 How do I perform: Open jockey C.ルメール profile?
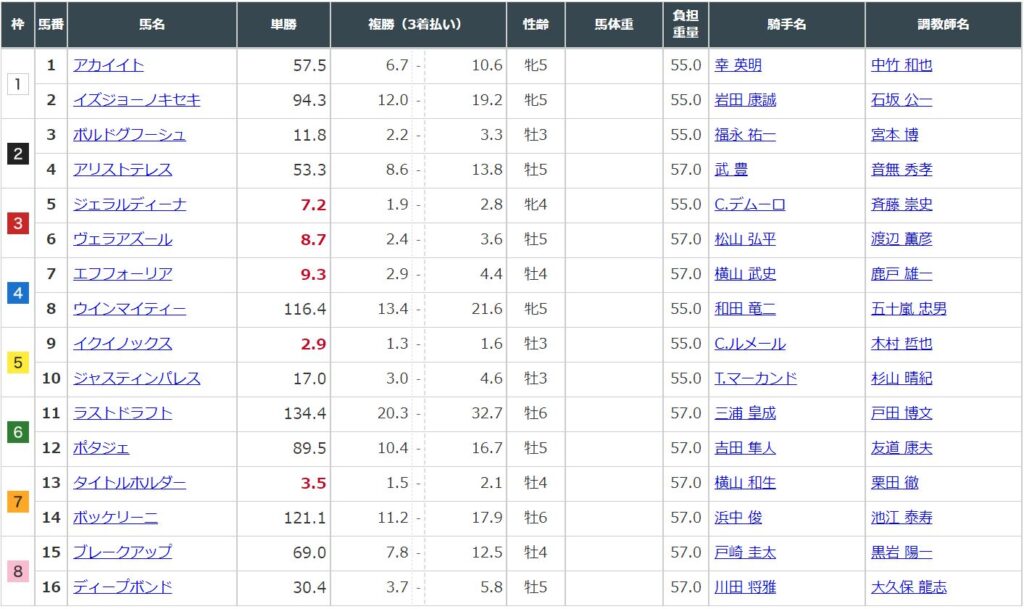point(750,343)
